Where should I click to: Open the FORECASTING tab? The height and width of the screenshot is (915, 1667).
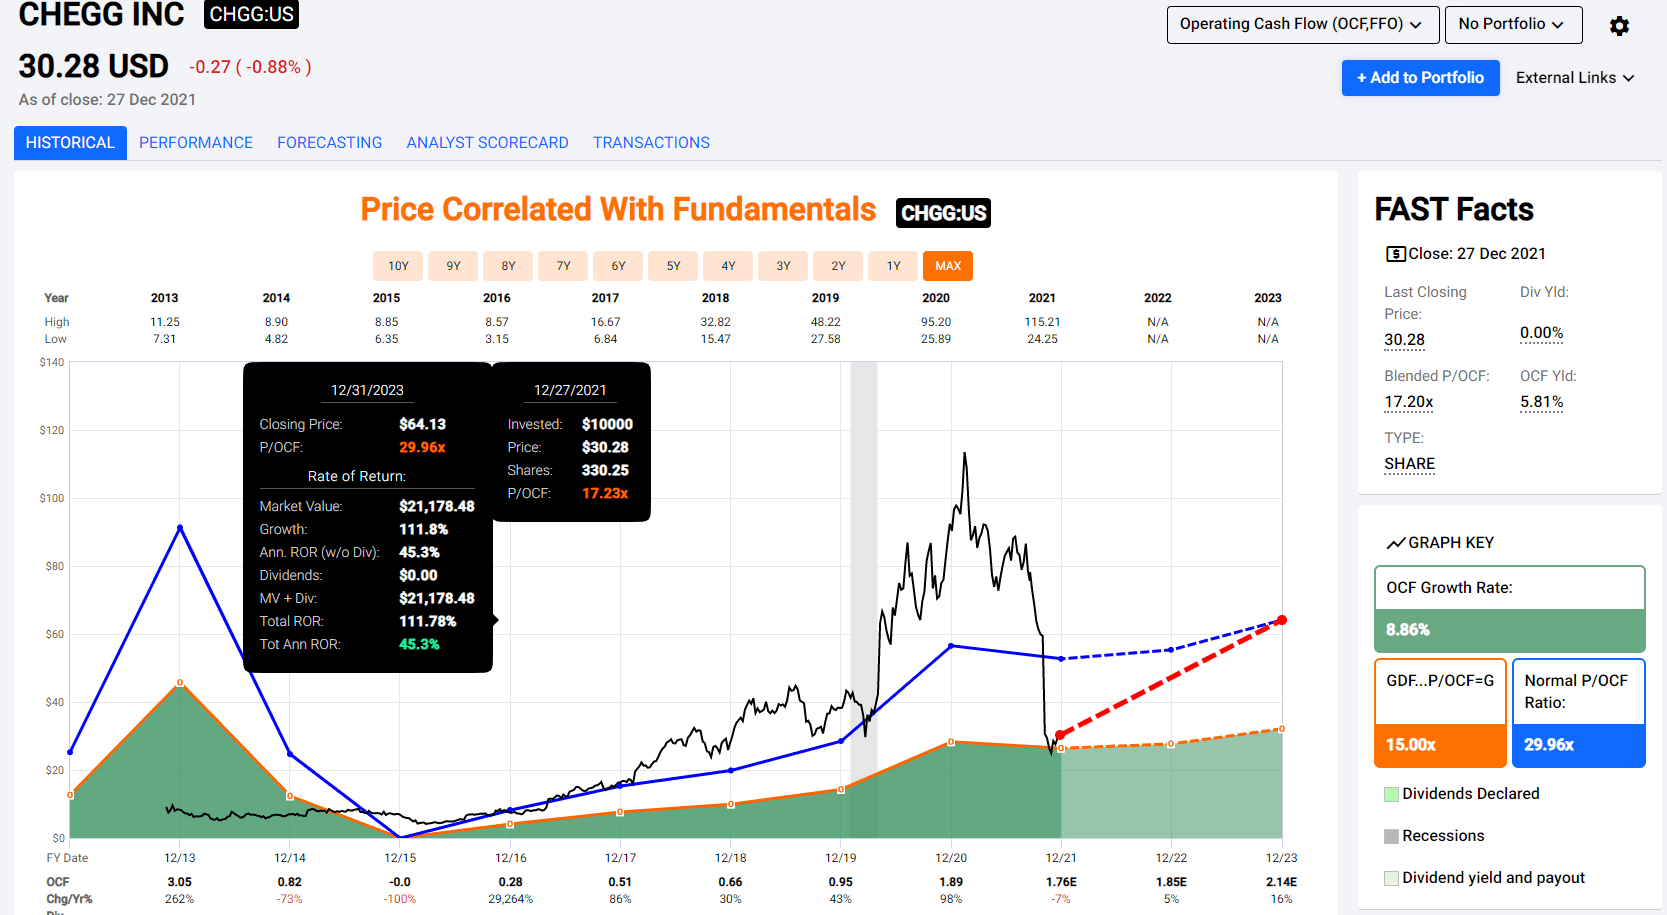[x=330, y=143]
